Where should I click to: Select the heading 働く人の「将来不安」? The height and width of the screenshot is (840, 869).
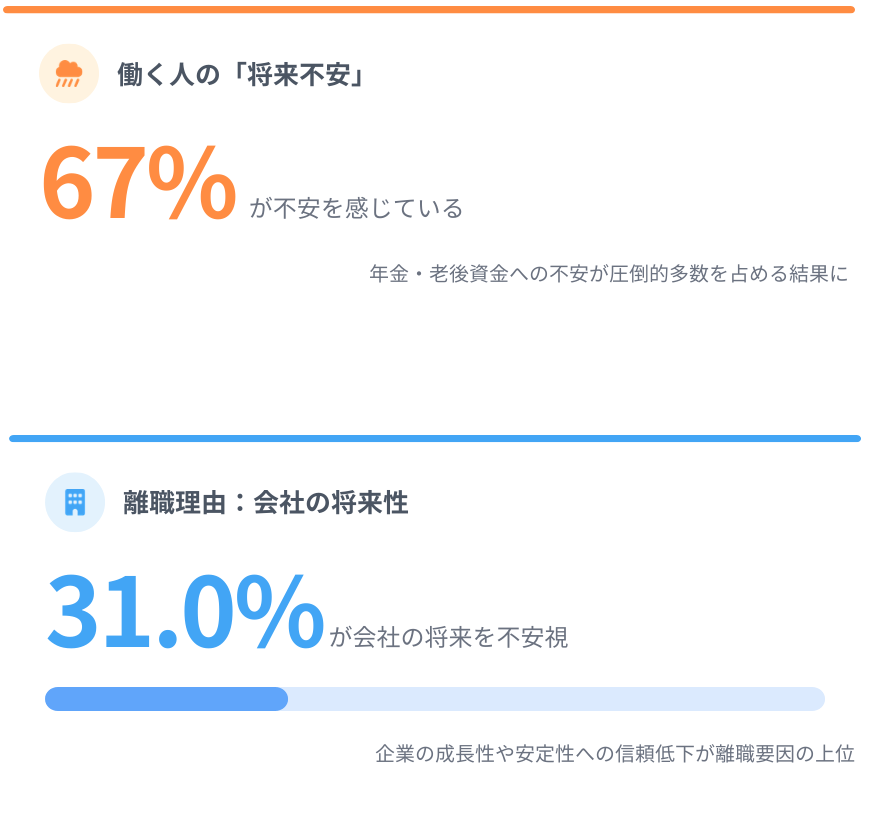240,74
